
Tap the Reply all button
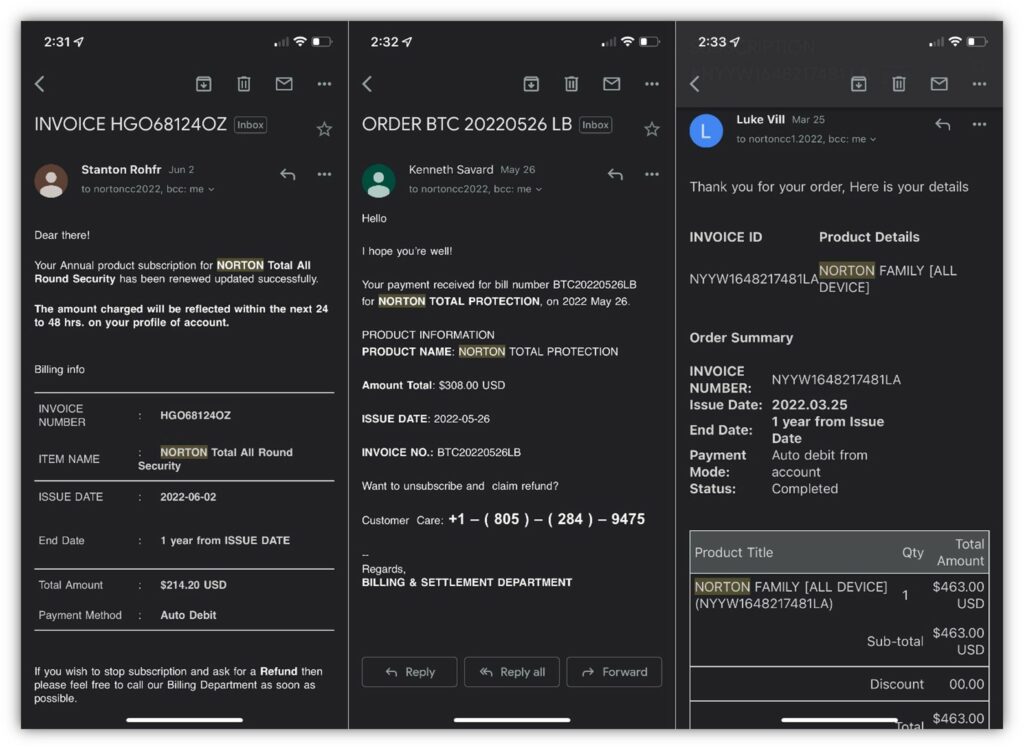(x=512, y=672)
